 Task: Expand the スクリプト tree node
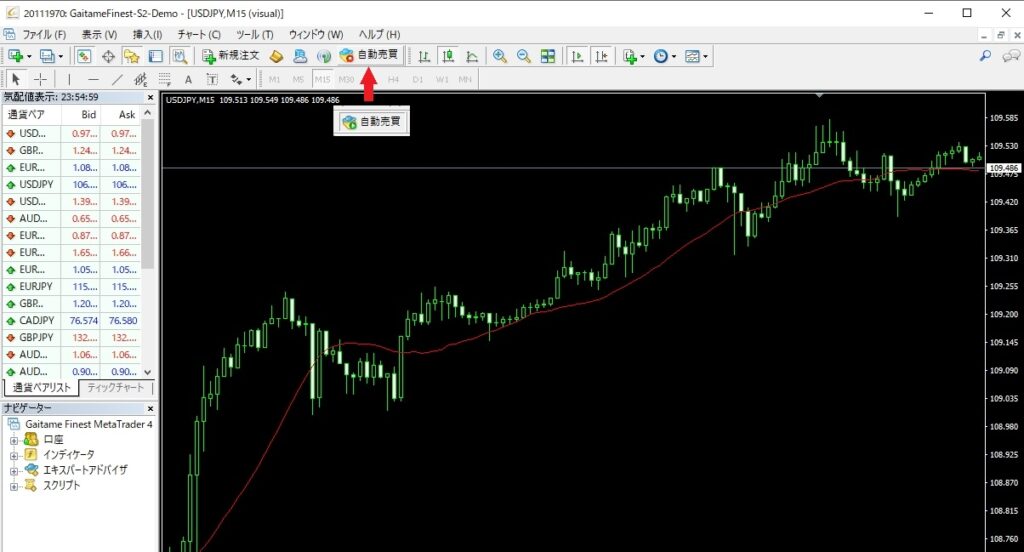click(x=14, y=487)
